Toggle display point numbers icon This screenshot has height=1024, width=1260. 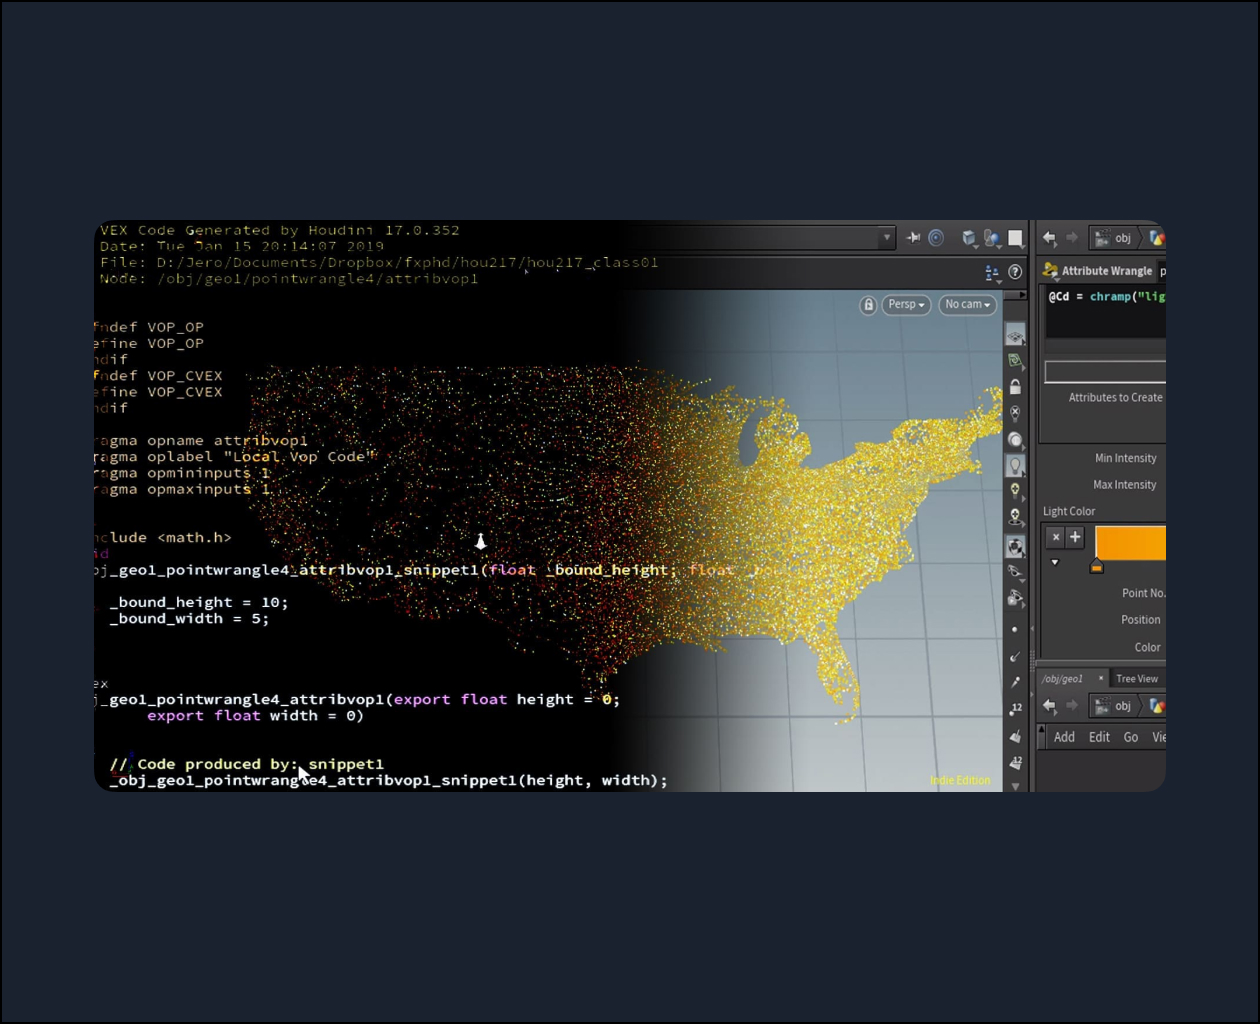point(1015,709)
